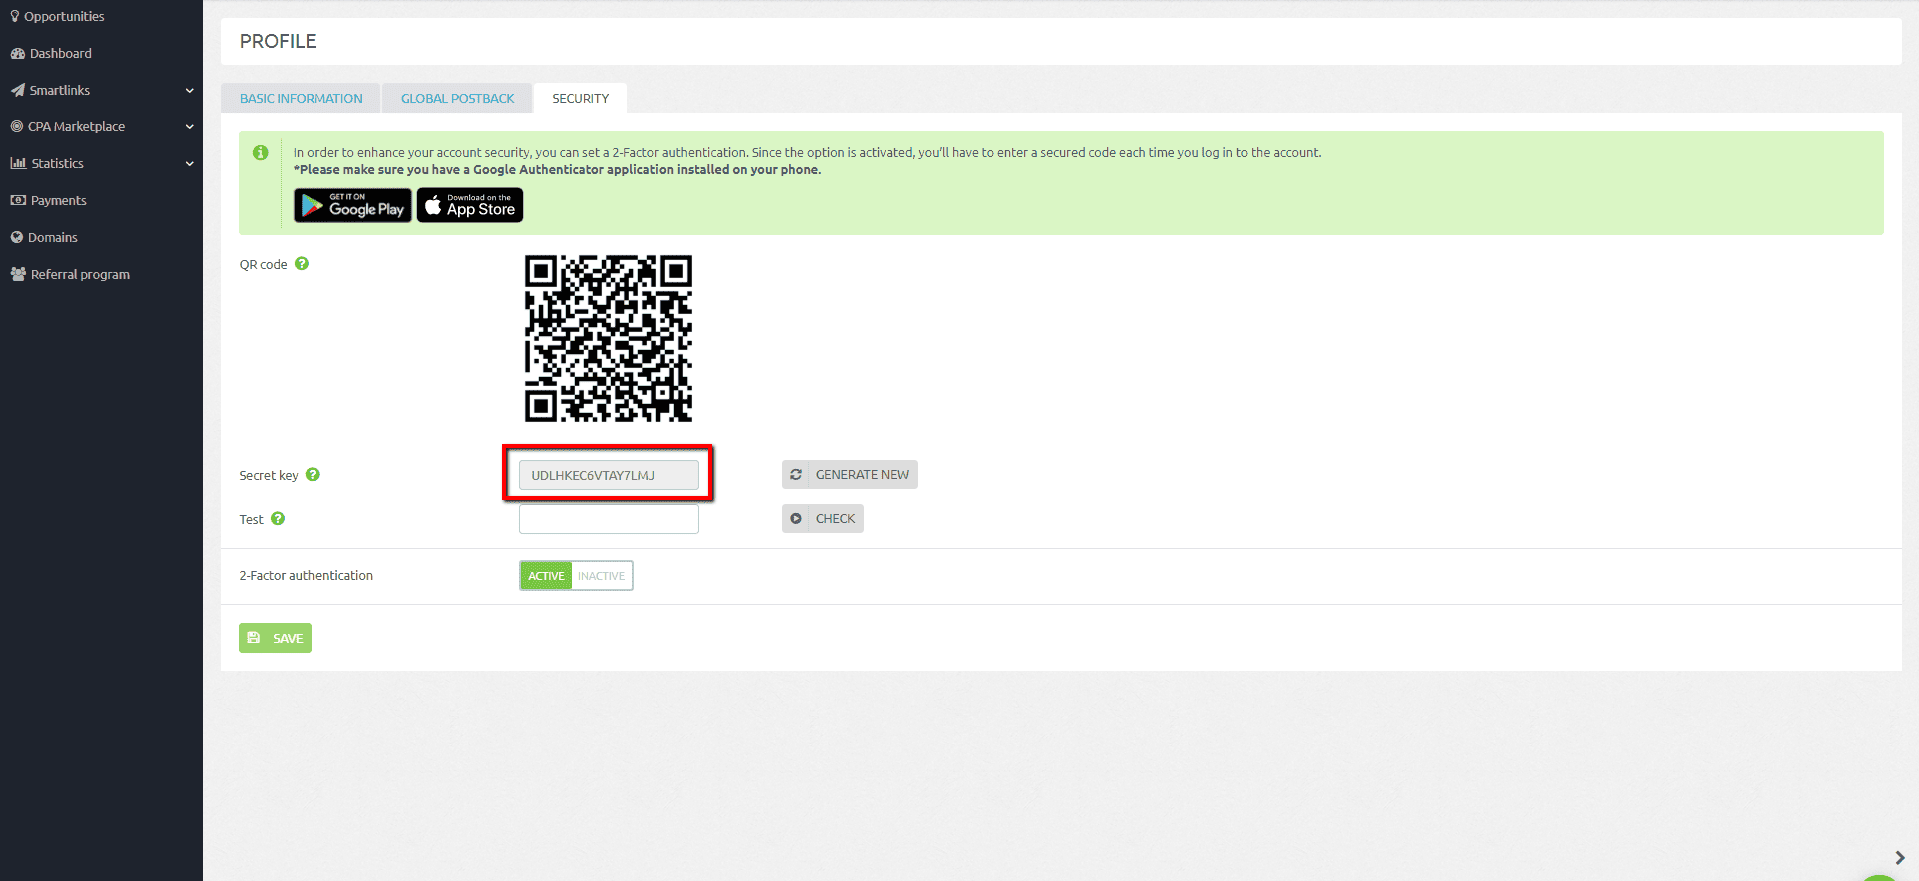This screenshot has height=881, width=1919.
Task: Set 2-Factor authentication to Inactive
Action: [x=601, y=576]
